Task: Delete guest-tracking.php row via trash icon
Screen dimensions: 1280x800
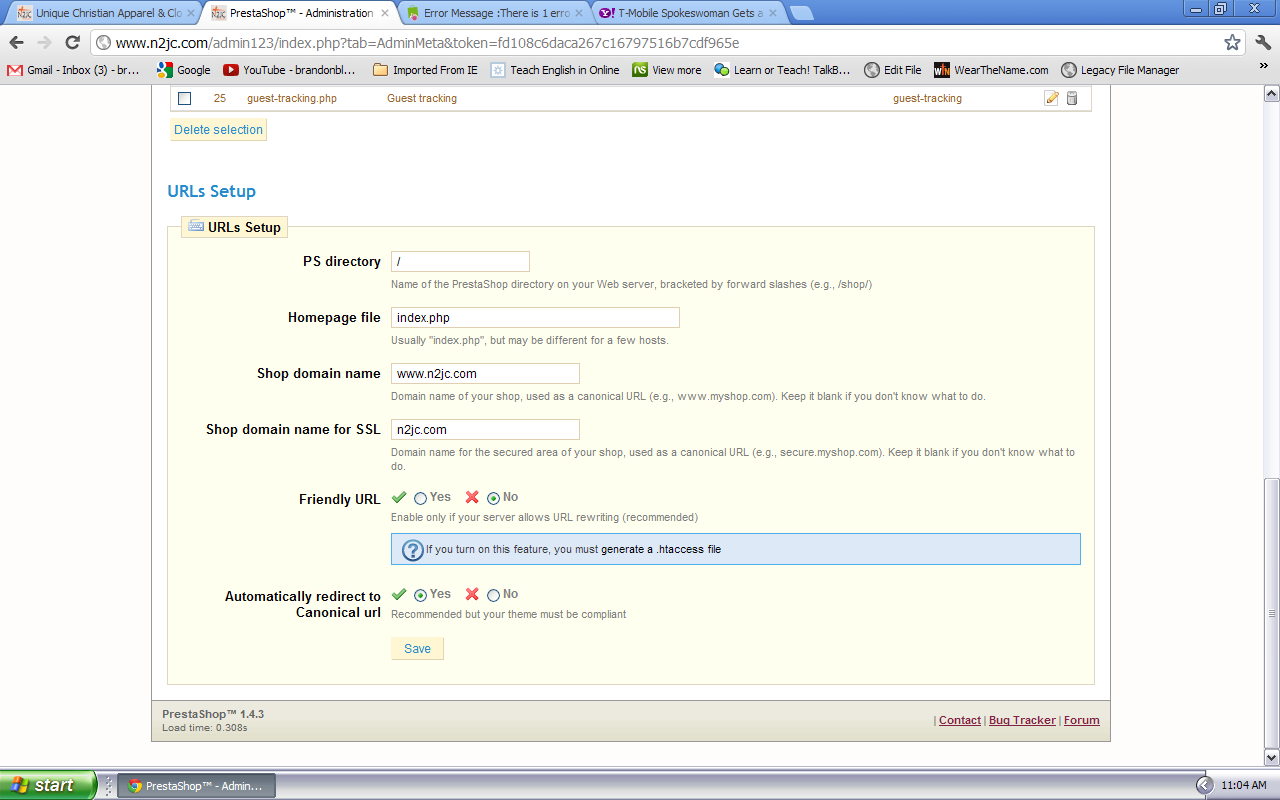Action: coord(1072,98)
